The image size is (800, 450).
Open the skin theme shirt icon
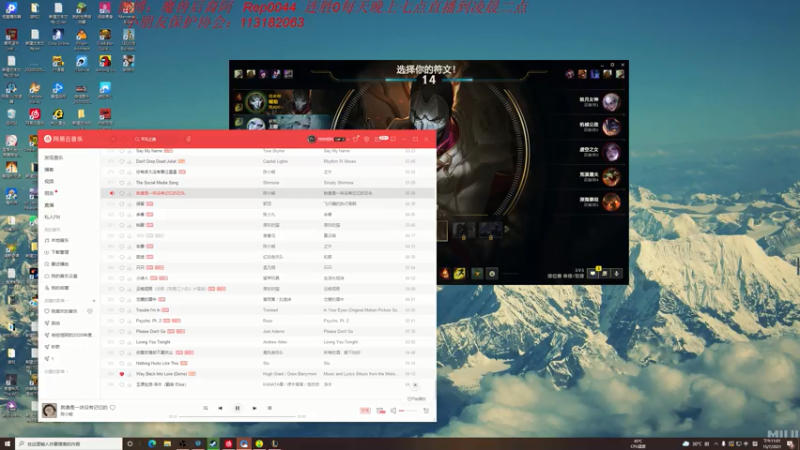click(356, 139)
